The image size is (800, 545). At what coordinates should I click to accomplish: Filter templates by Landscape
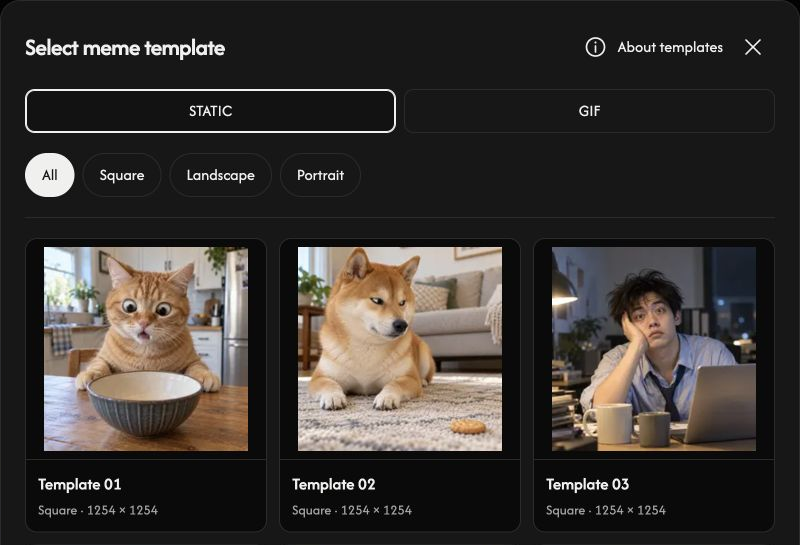(220, 175)
